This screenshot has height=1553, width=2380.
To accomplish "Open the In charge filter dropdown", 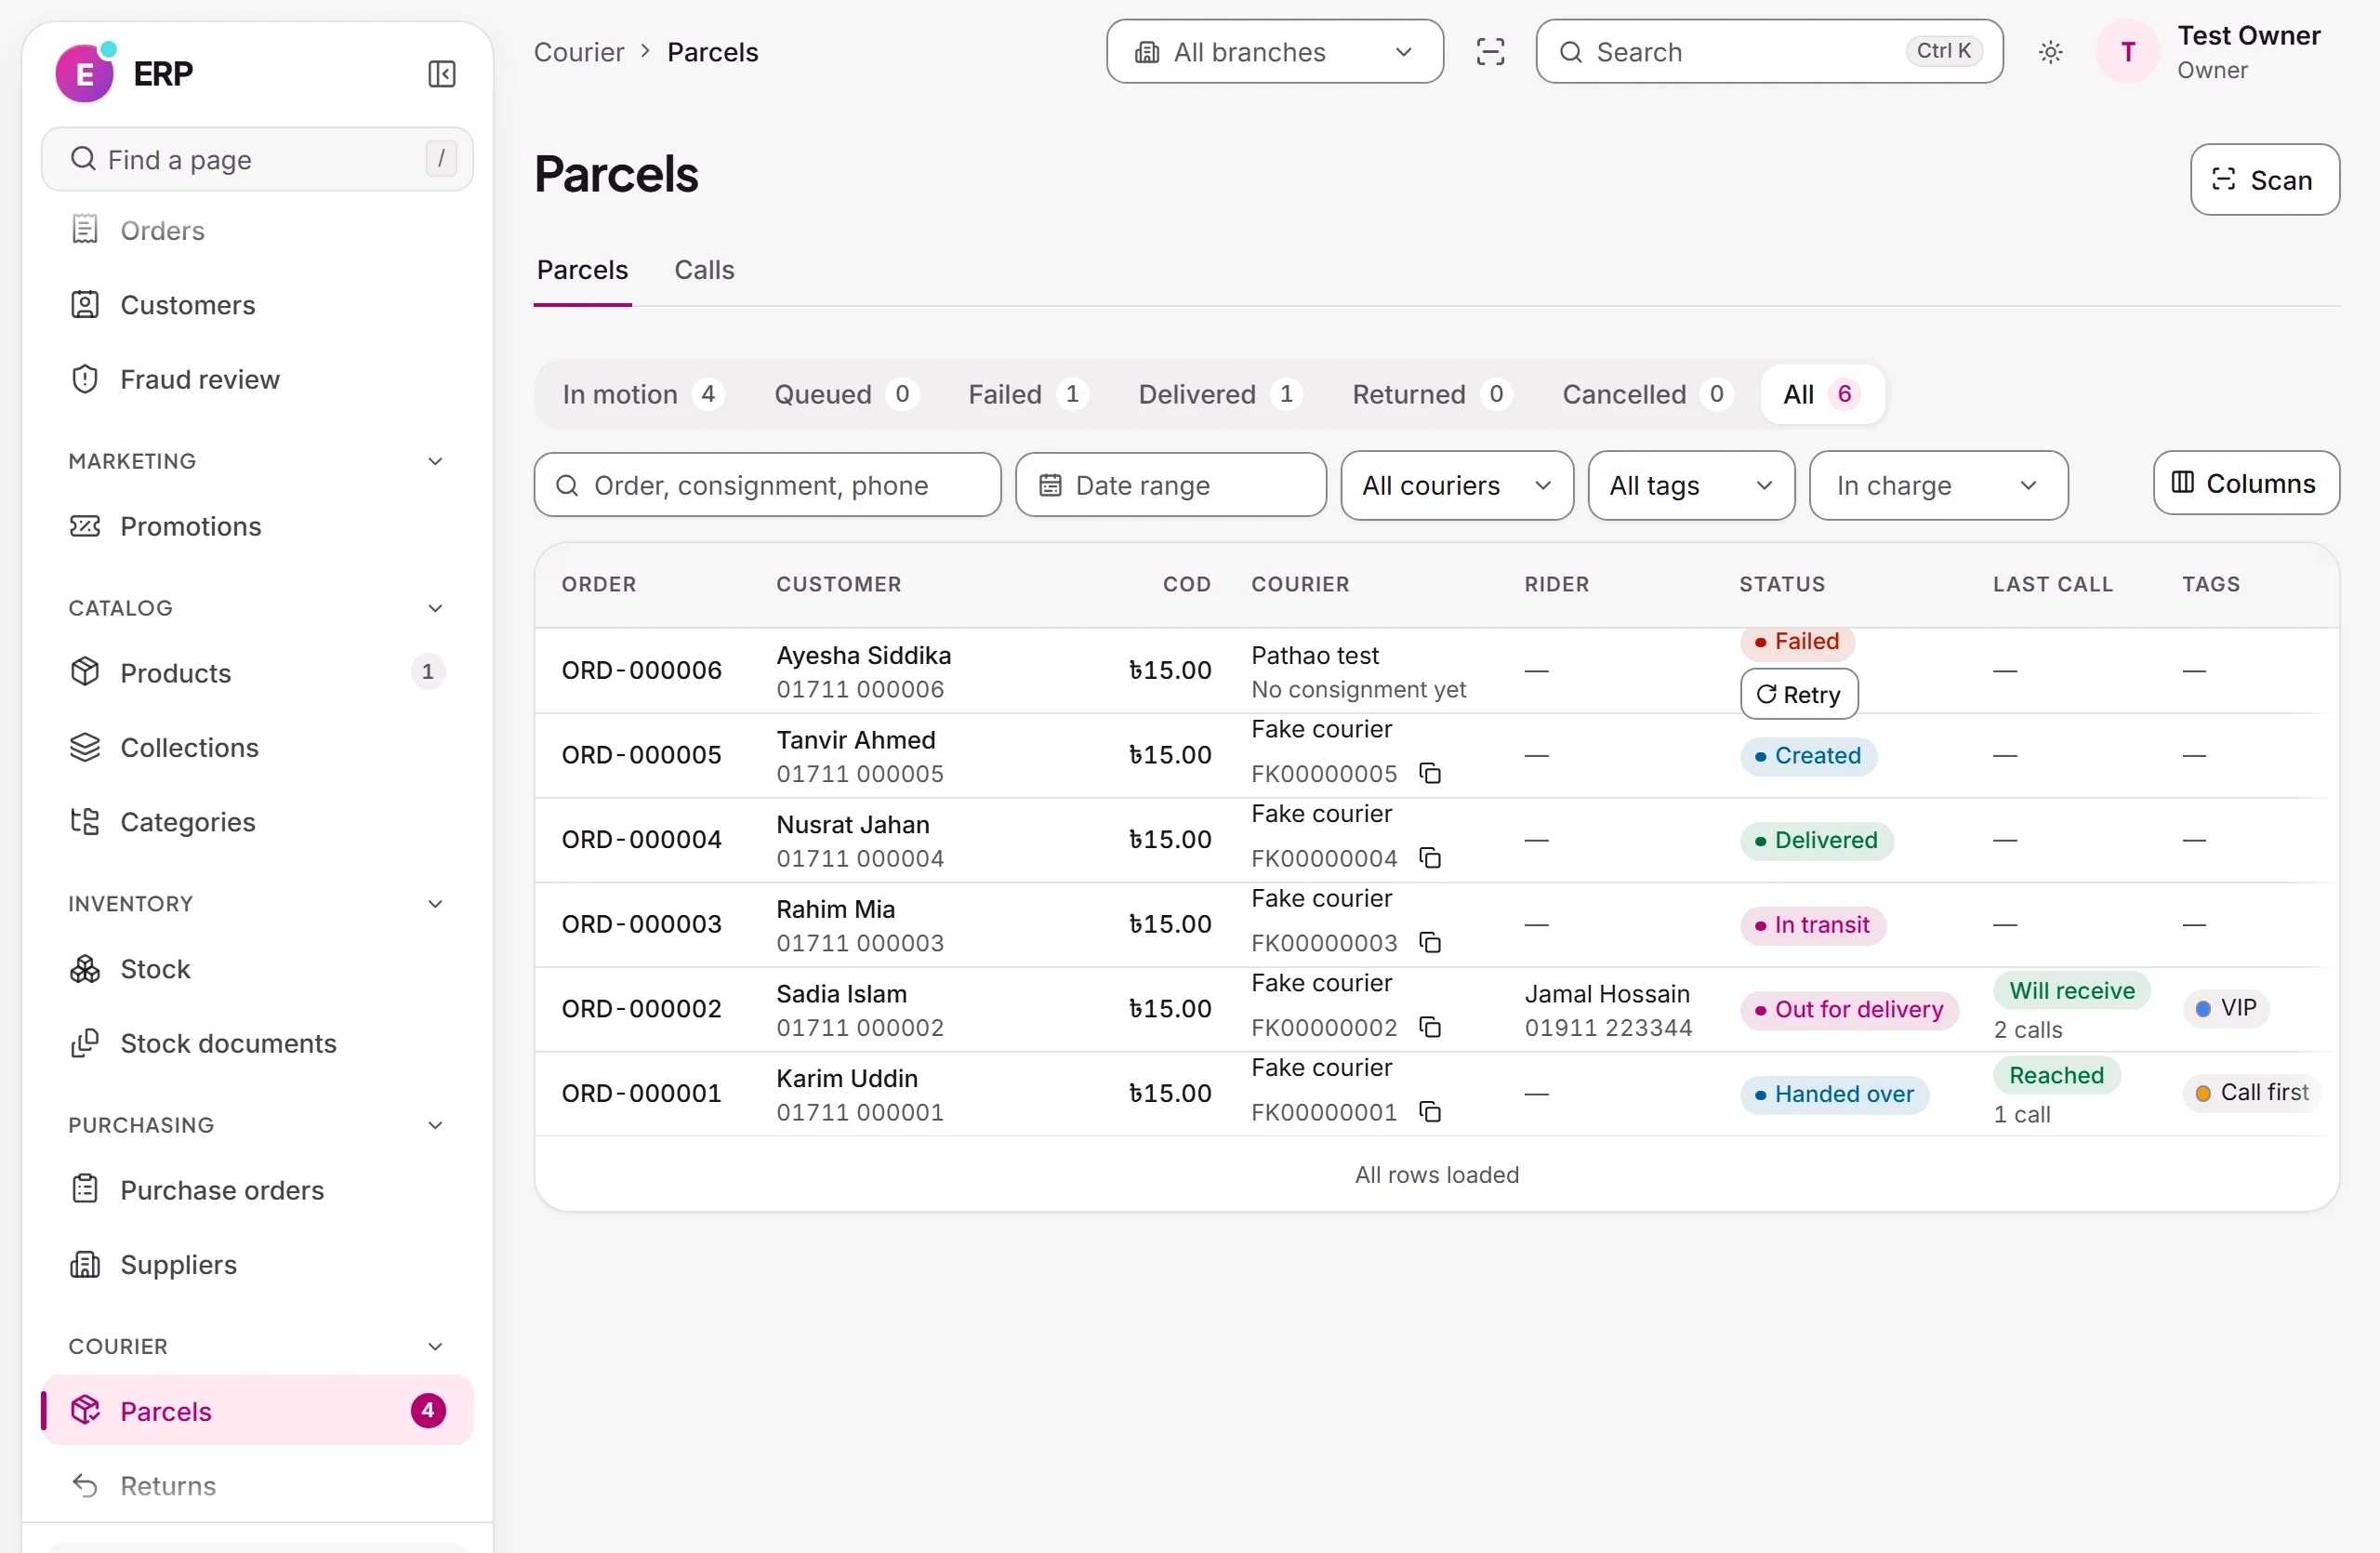I will 1938,485.
